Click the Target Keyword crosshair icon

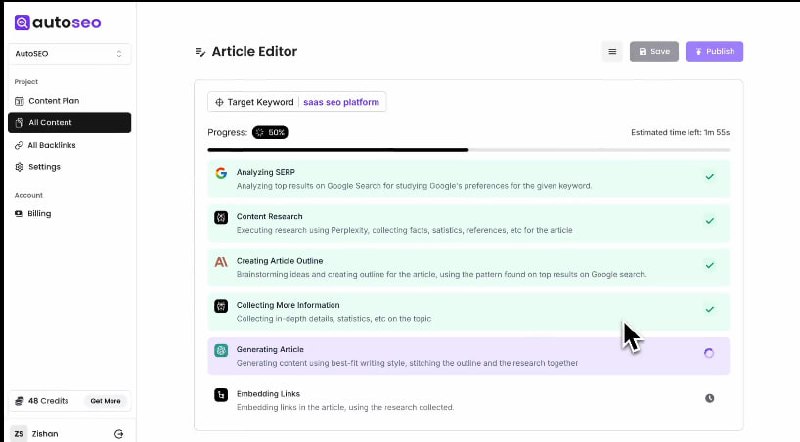pos(219,102)
